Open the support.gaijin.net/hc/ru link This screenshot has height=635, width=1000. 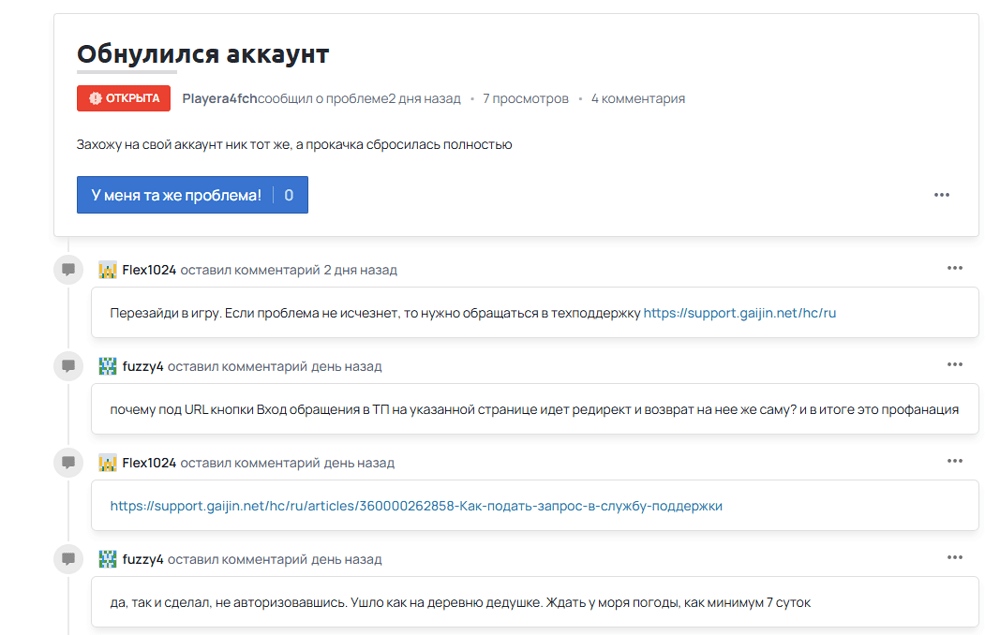742,311
